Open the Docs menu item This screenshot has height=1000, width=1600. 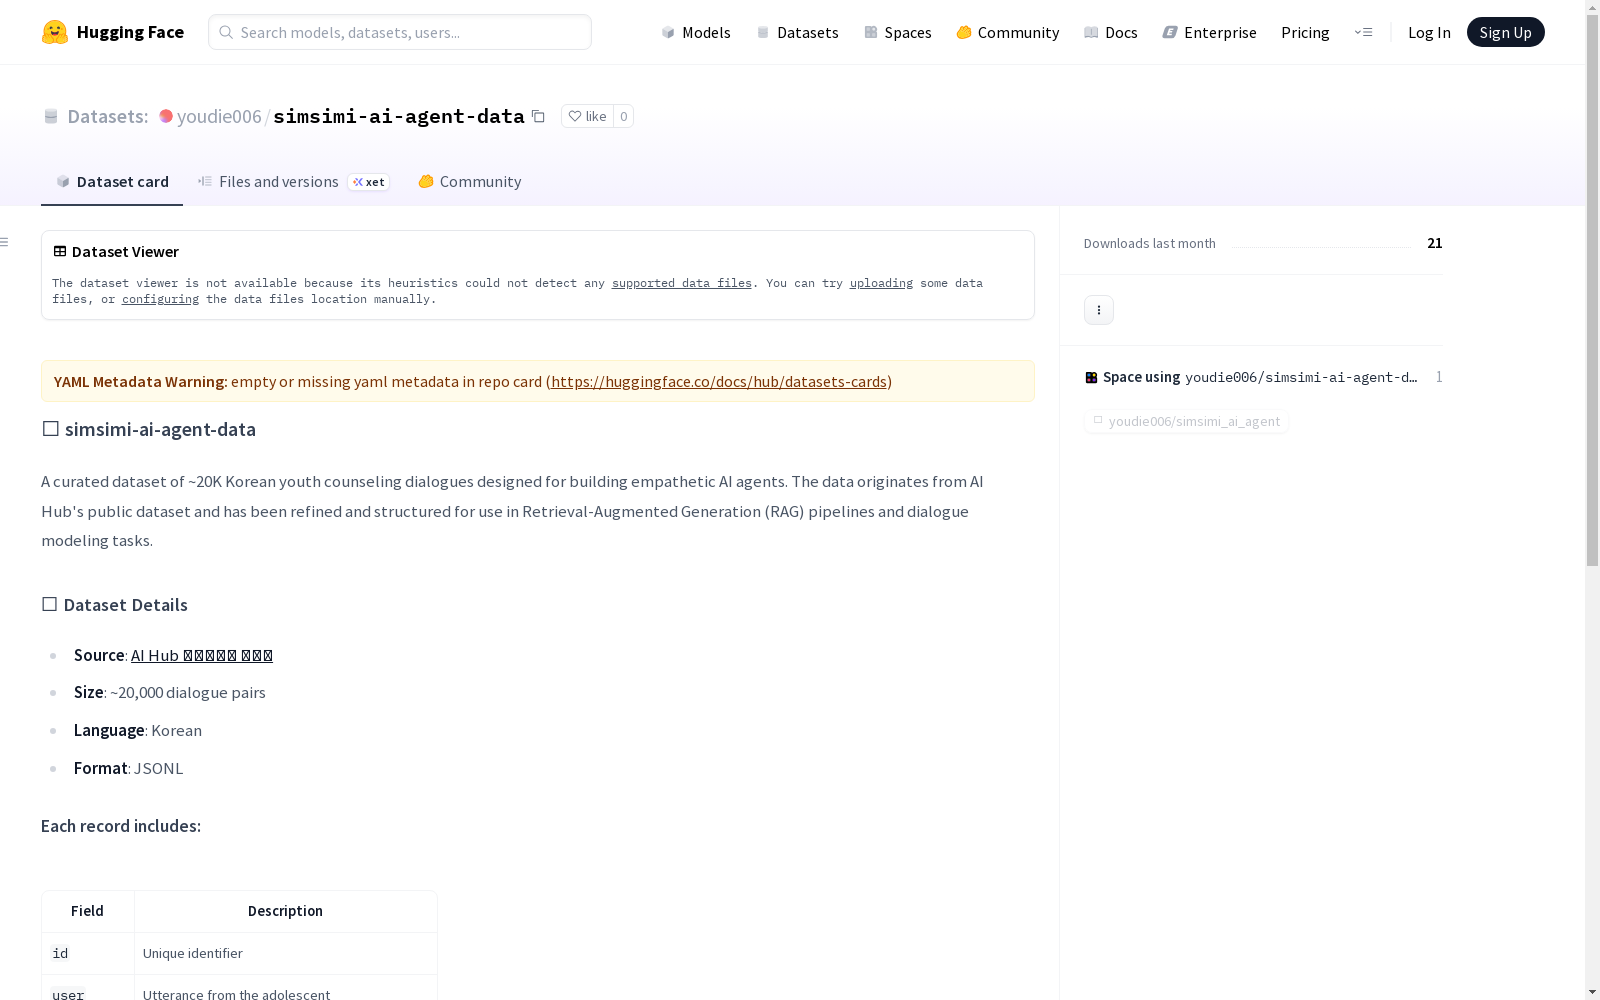1111,32
